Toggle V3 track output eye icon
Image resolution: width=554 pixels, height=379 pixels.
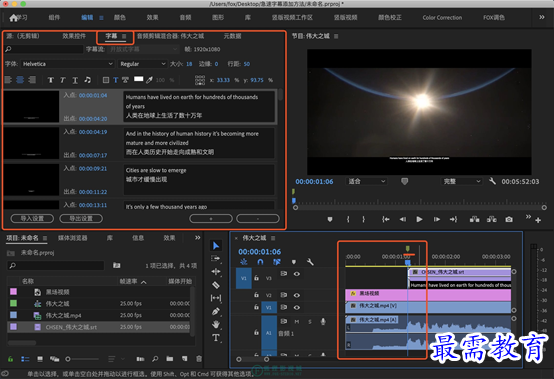click(x=297, y=274)
